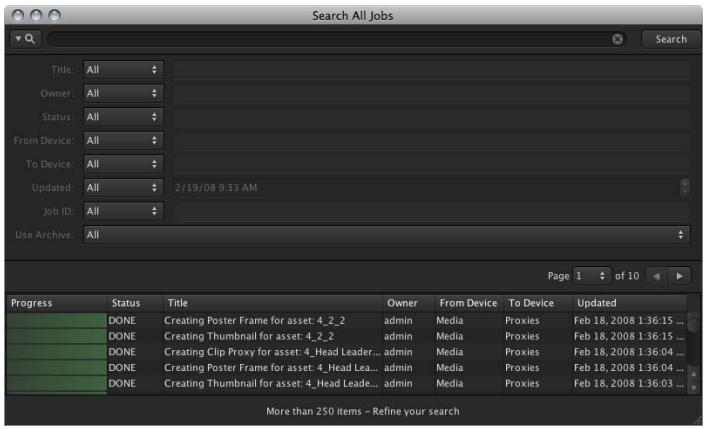Sort by the Owner column header
Viewport: 704px width, 429px height.
(x=409, y=303)
